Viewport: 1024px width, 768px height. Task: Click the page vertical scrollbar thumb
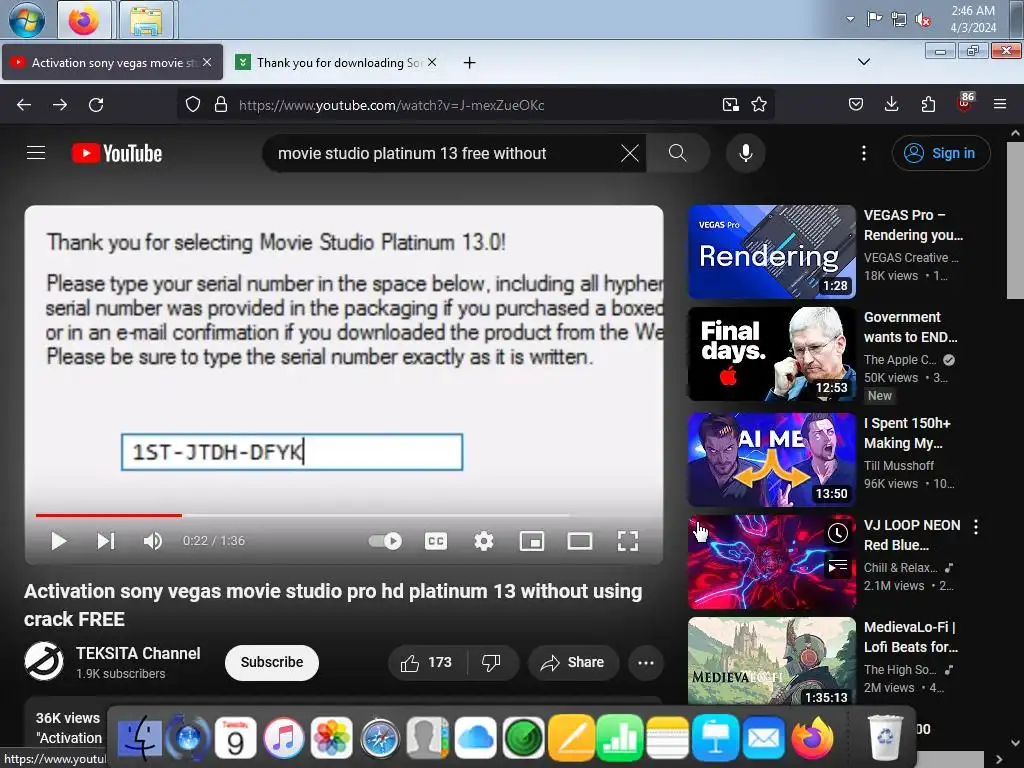coord(1015,219)
